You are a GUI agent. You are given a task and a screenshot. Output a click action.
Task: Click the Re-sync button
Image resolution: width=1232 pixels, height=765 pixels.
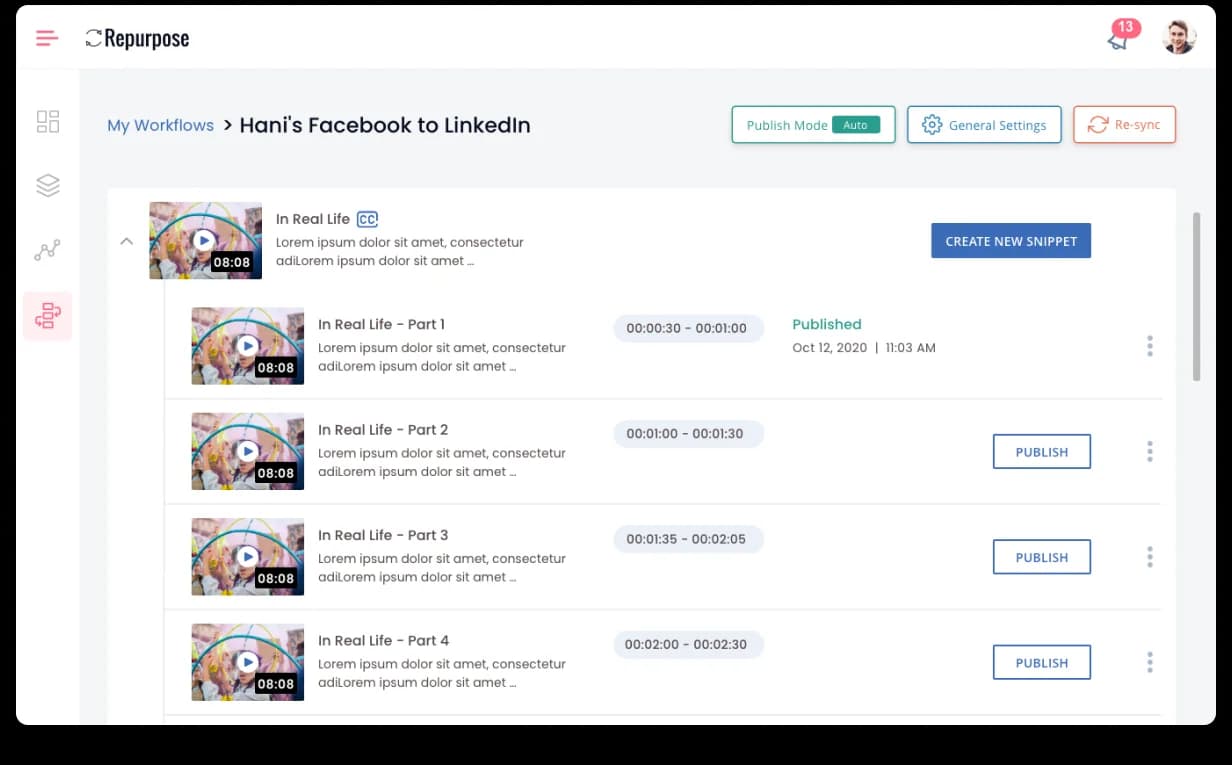pos(1124,125)
